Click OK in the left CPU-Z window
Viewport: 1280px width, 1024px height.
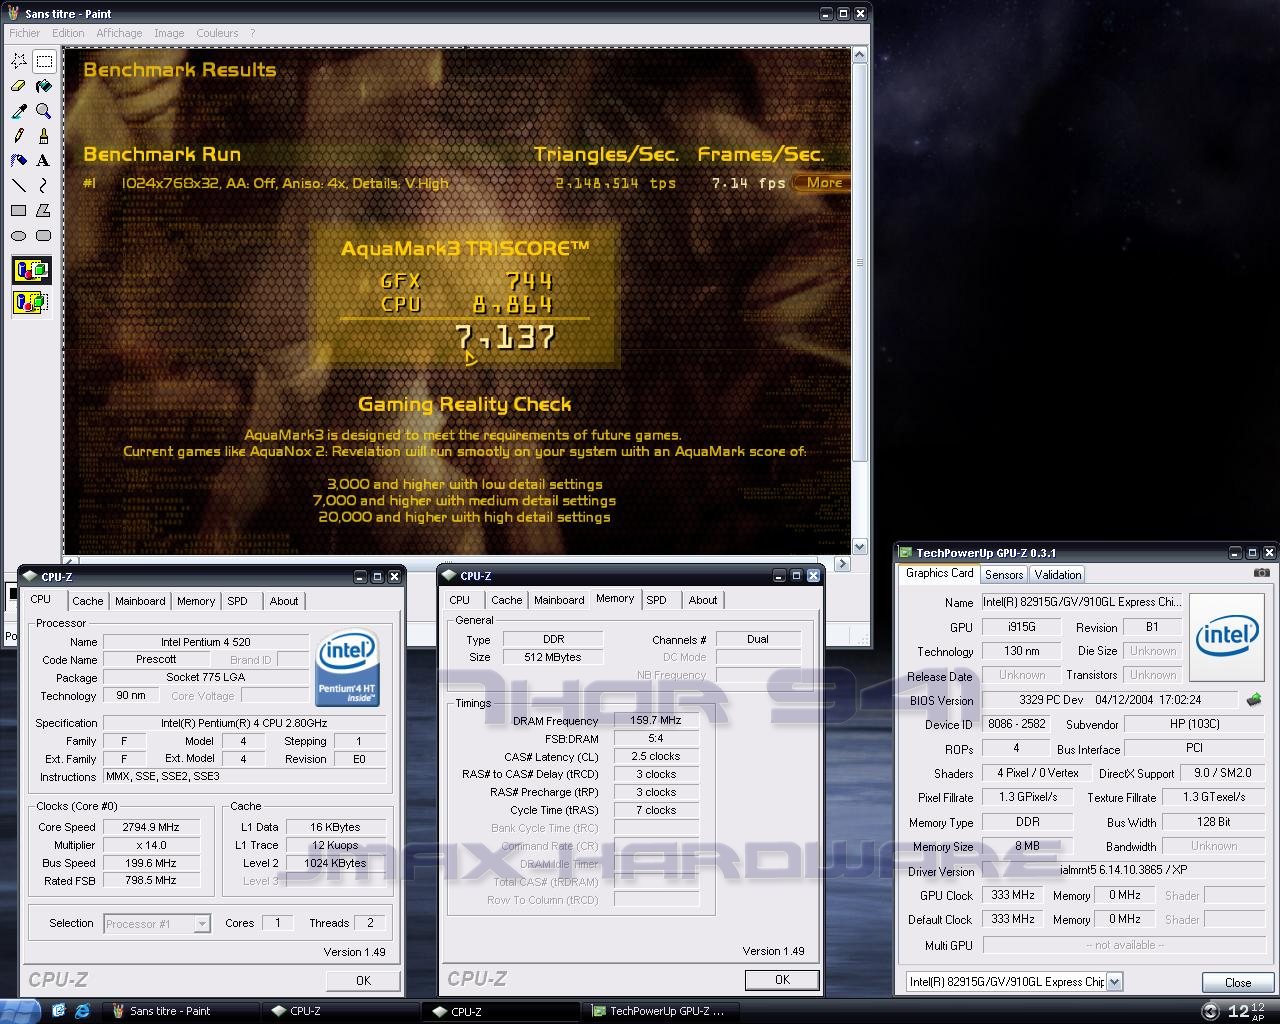point(363,981)
